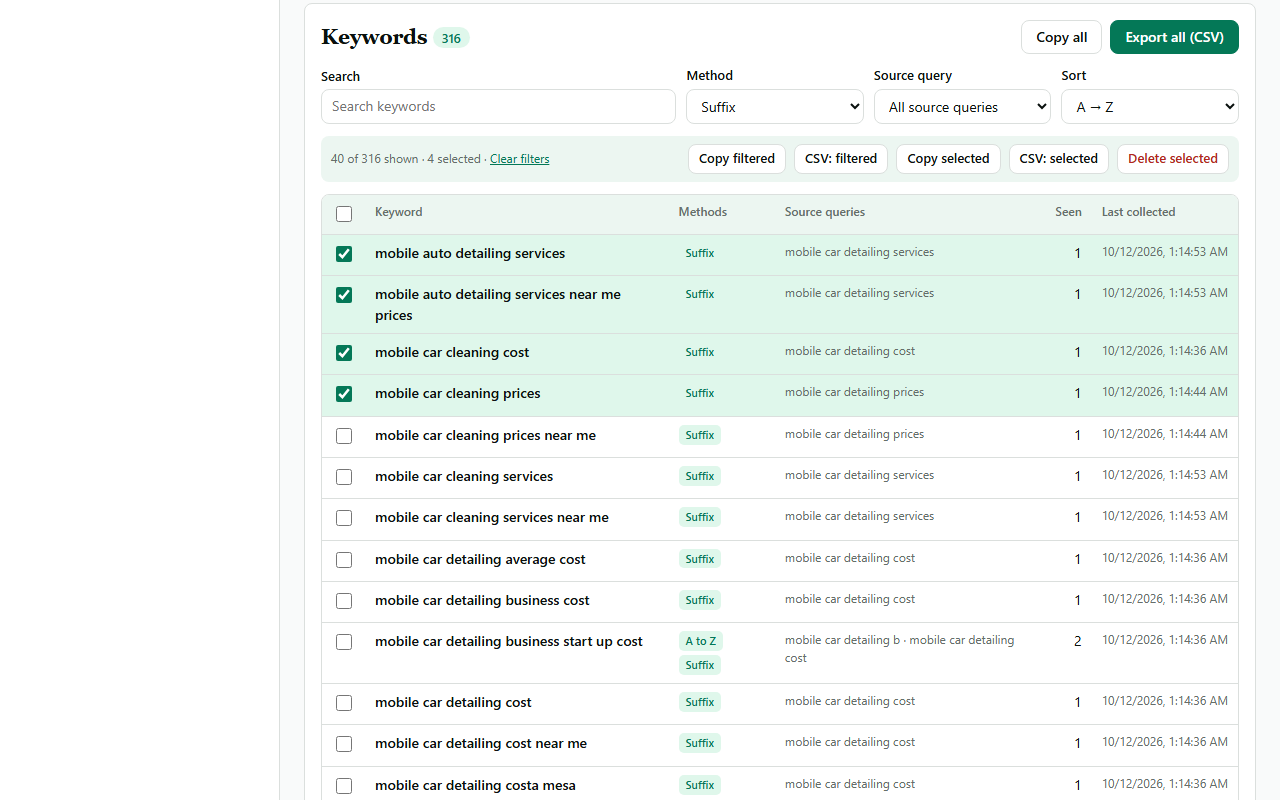
Task: Click Delete selected button
Action: coord(1173,159)
